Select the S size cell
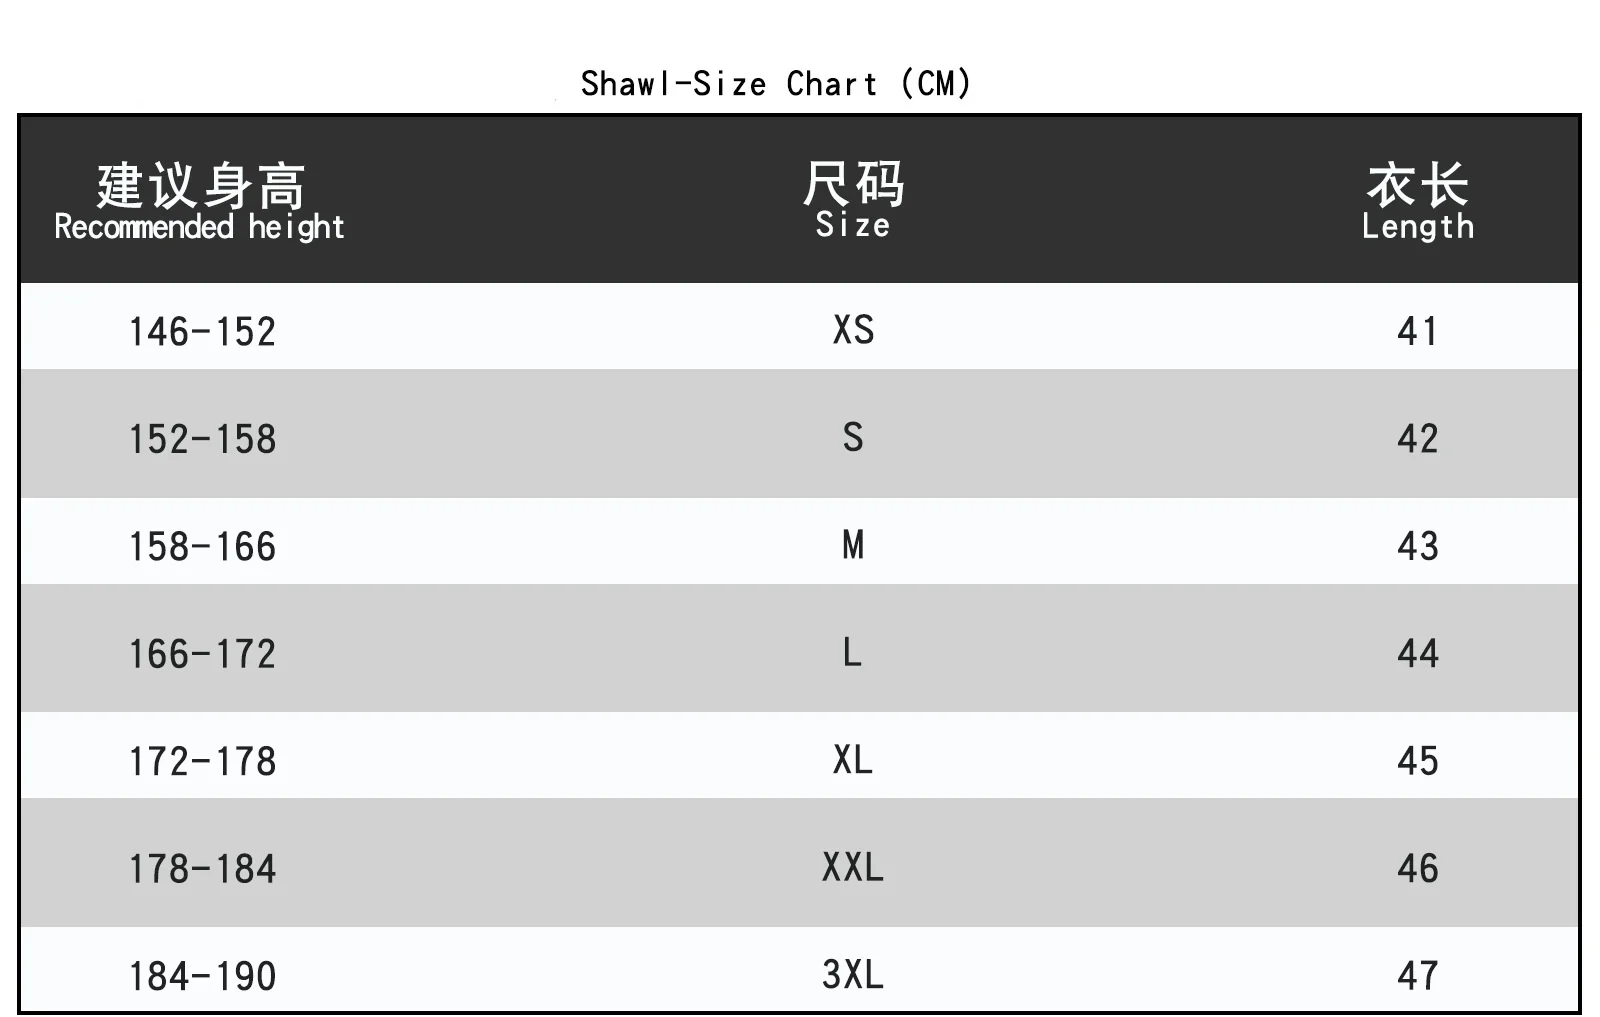 point(853,437)
